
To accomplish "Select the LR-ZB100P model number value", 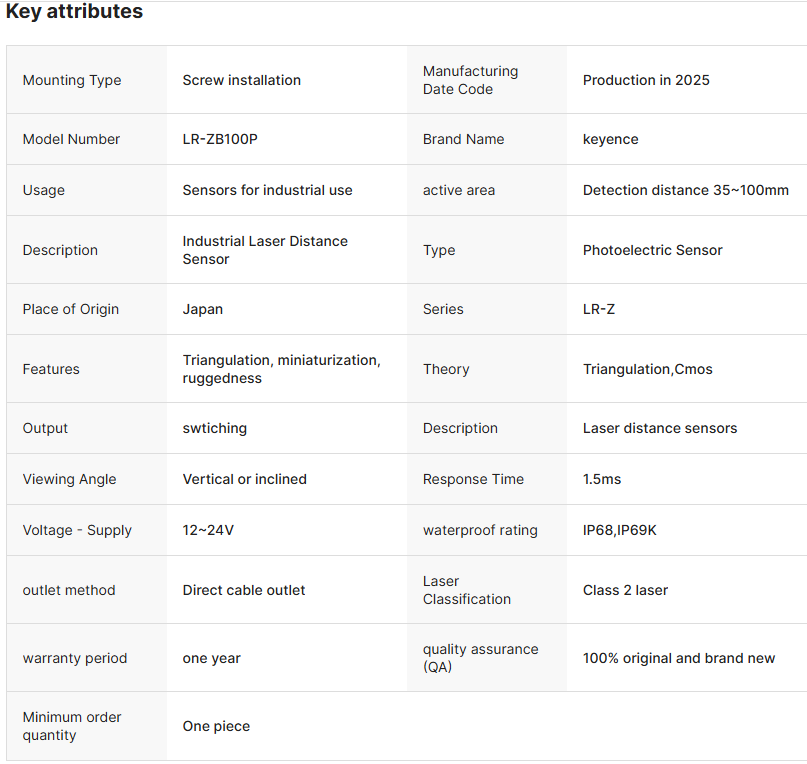I will pos(220,139).
